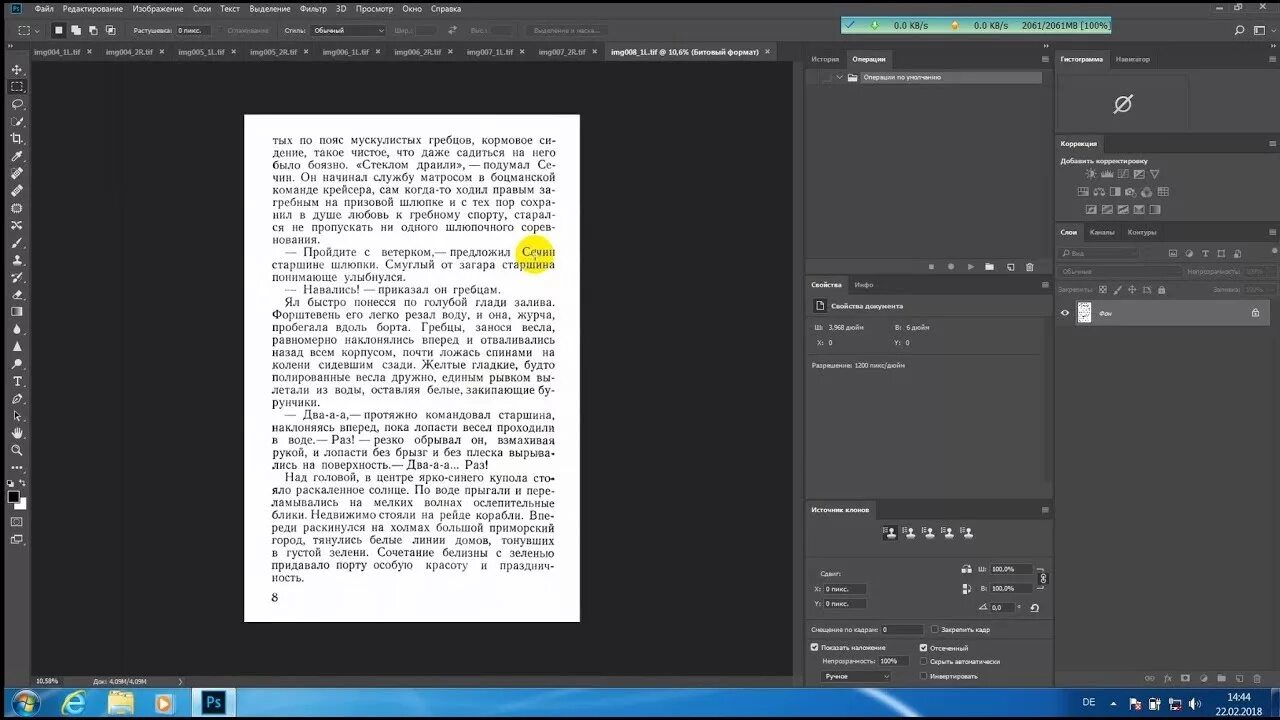1280x720 pixels.
Task: Click the background color swatch in toolbar
Action: pos(21,504)
